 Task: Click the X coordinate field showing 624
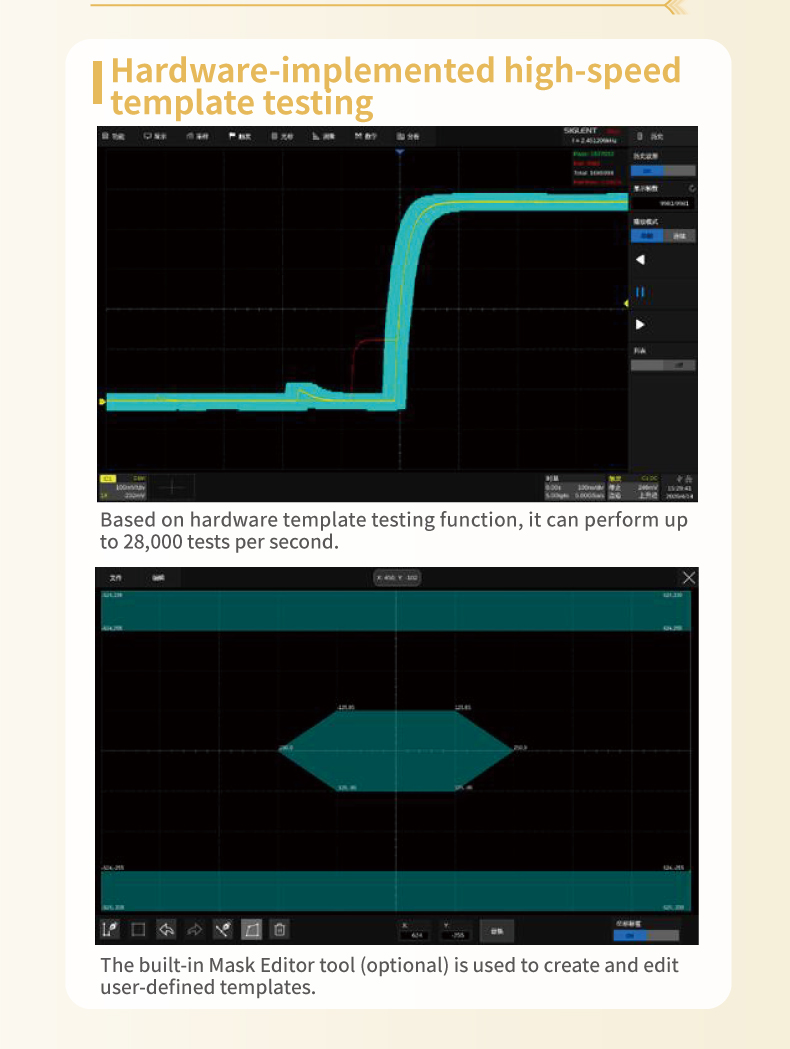point(416,935)
